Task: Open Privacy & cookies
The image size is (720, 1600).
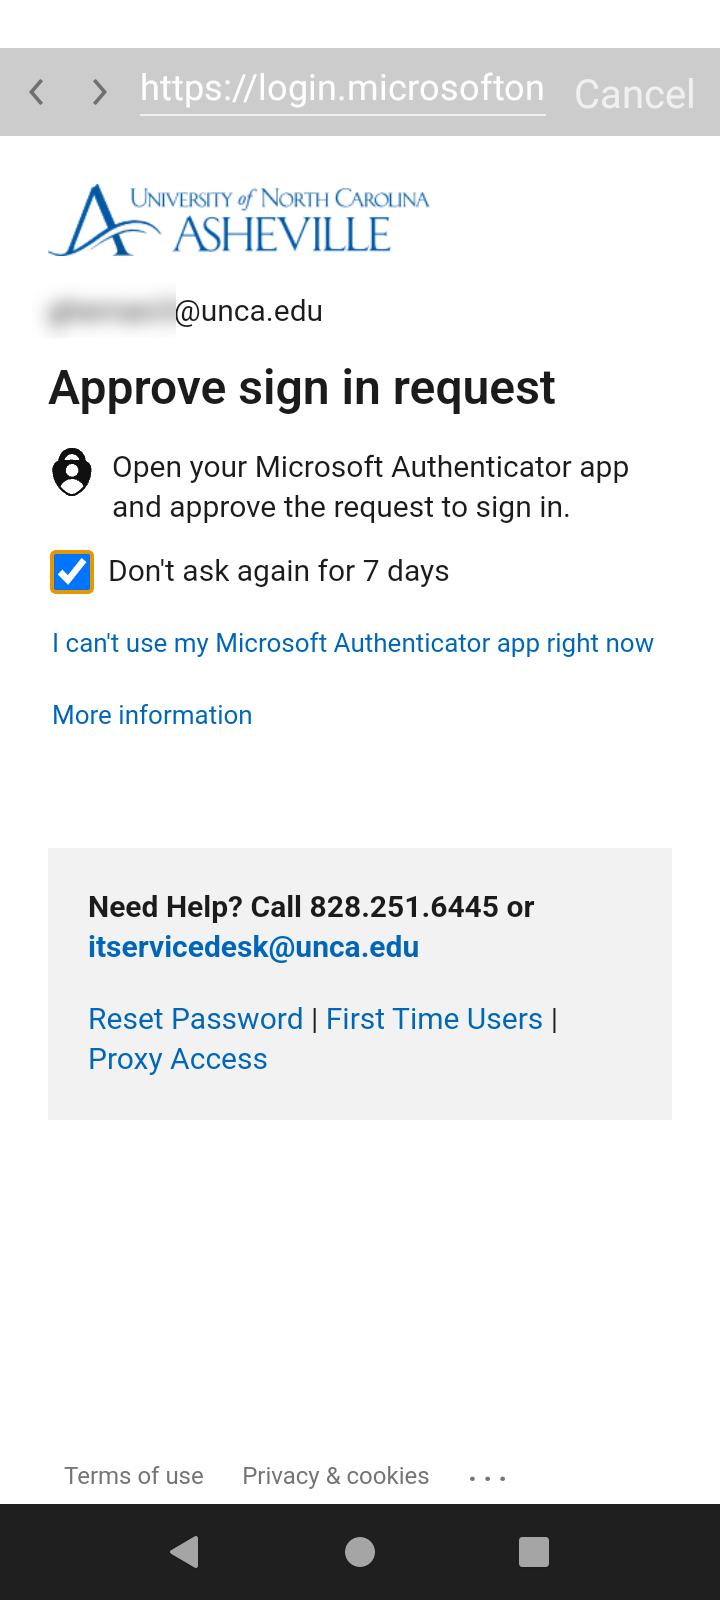Action: click(335, 1475)
